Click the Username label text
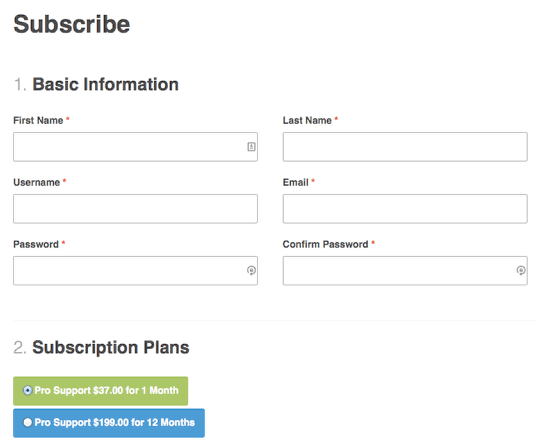 [37, 183]
